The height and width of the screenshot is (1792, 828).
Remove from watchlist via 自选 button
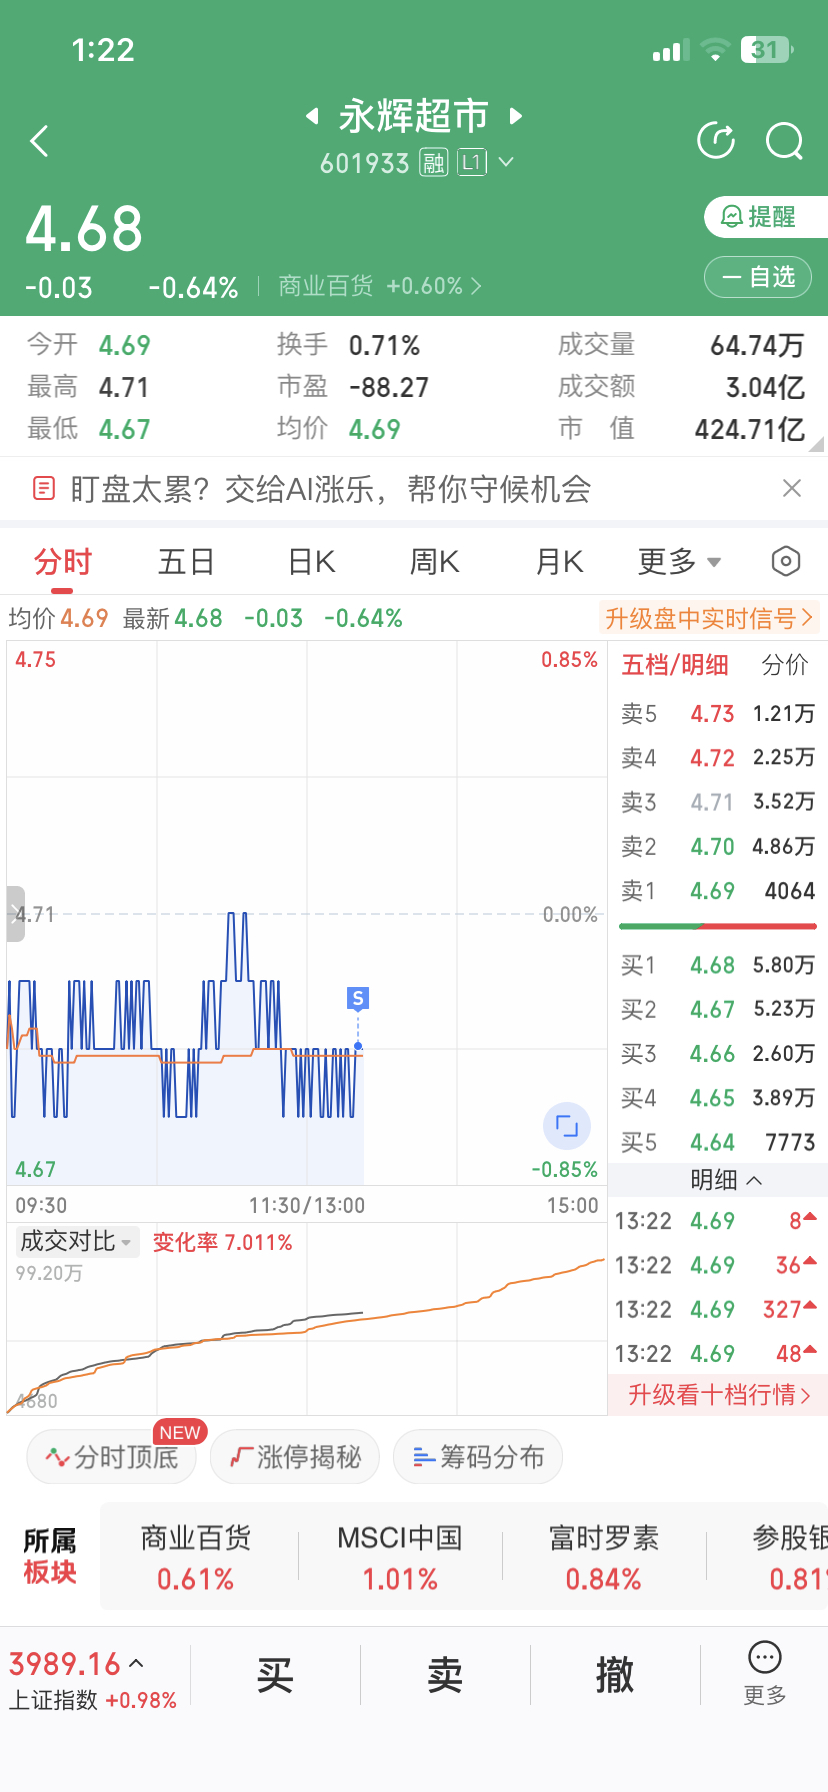(x=757, y=277)
